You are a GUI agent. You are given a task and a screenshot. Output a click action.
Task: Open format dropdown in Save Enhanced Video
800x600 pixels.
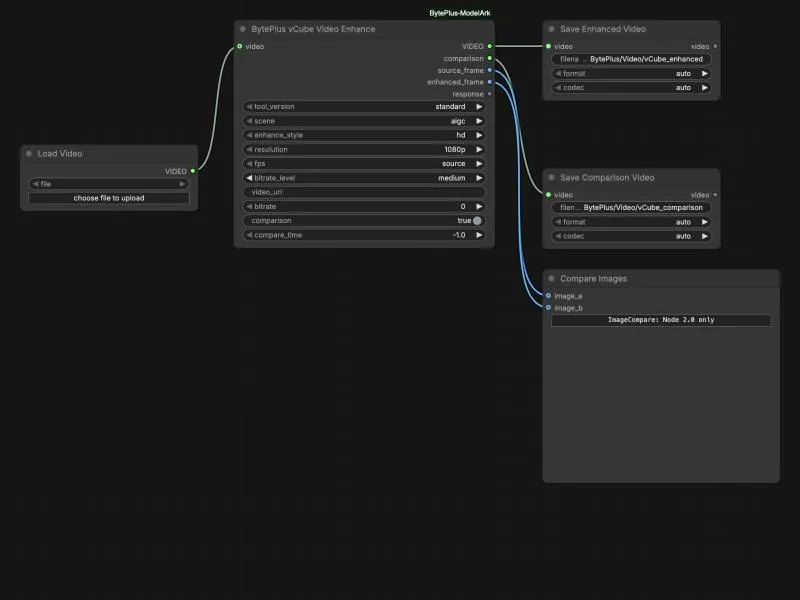[632, 73]
